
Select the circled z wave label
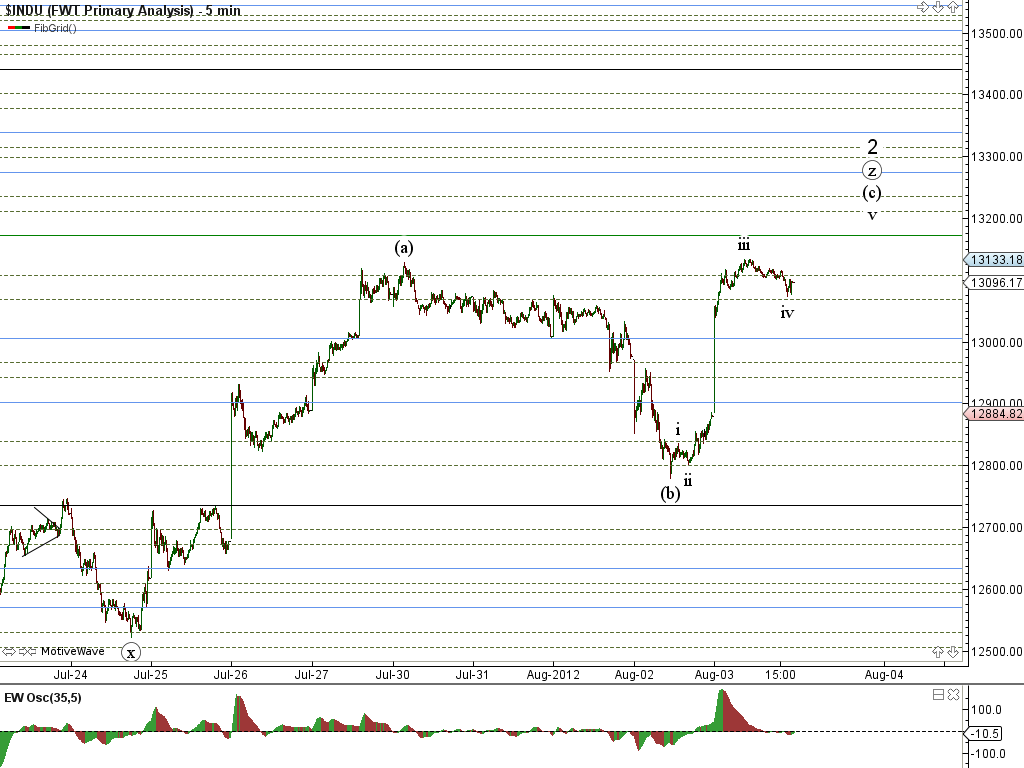872,170
